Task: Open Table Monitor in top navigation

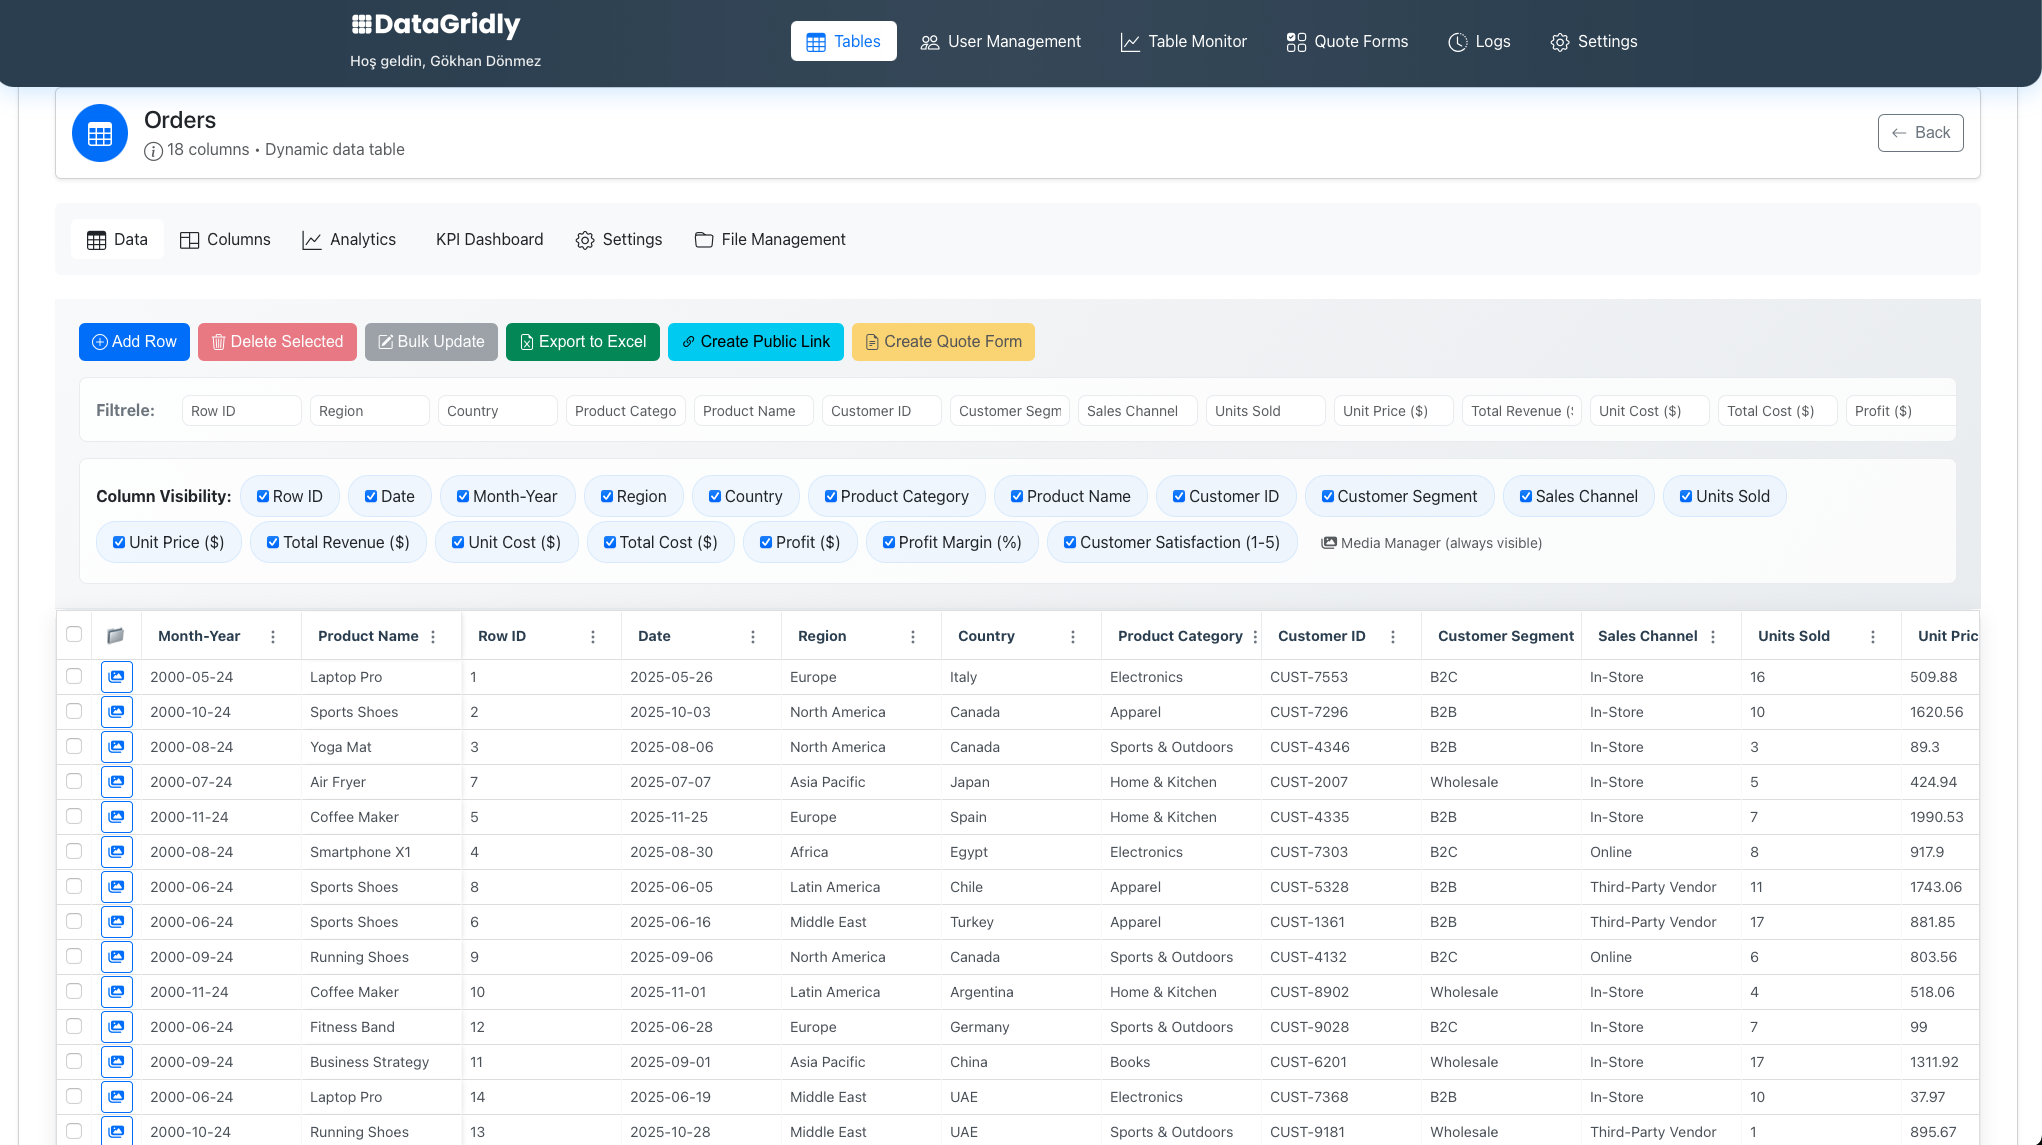Action: click(x=1183, y=41)
